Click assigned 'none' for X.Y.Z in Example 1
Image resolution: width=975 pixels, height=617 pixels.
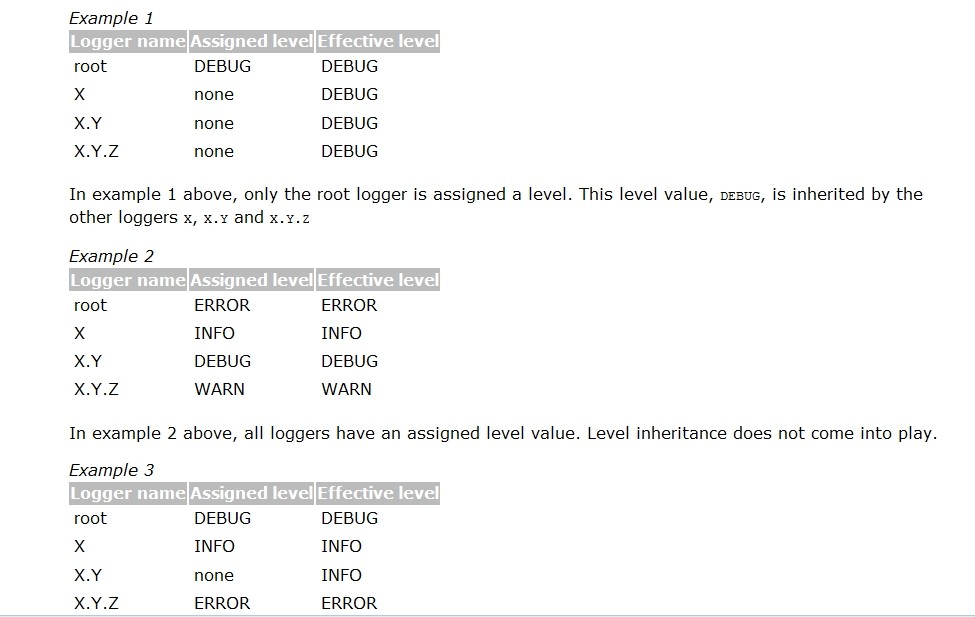click(214, 151)
